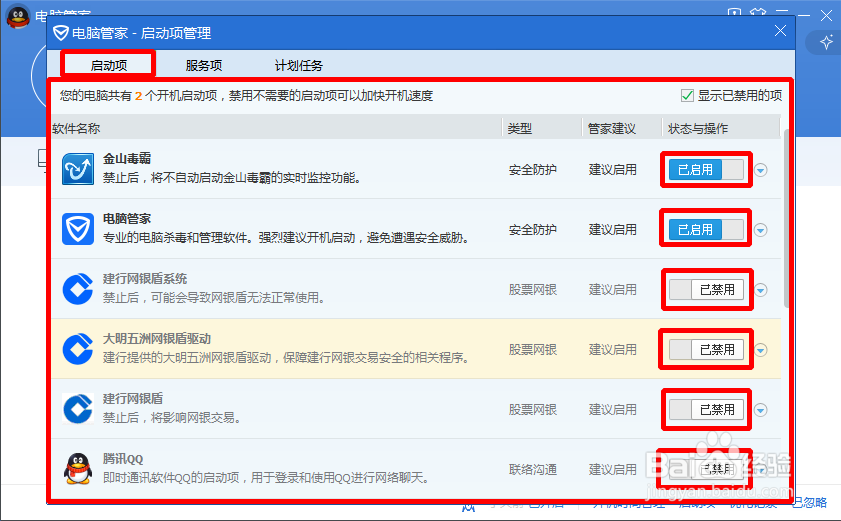Uncheck 显示已禁用的项 checkbox
Image resolution: width=841 pixels, height=521 pixels.
pos(687,96)
